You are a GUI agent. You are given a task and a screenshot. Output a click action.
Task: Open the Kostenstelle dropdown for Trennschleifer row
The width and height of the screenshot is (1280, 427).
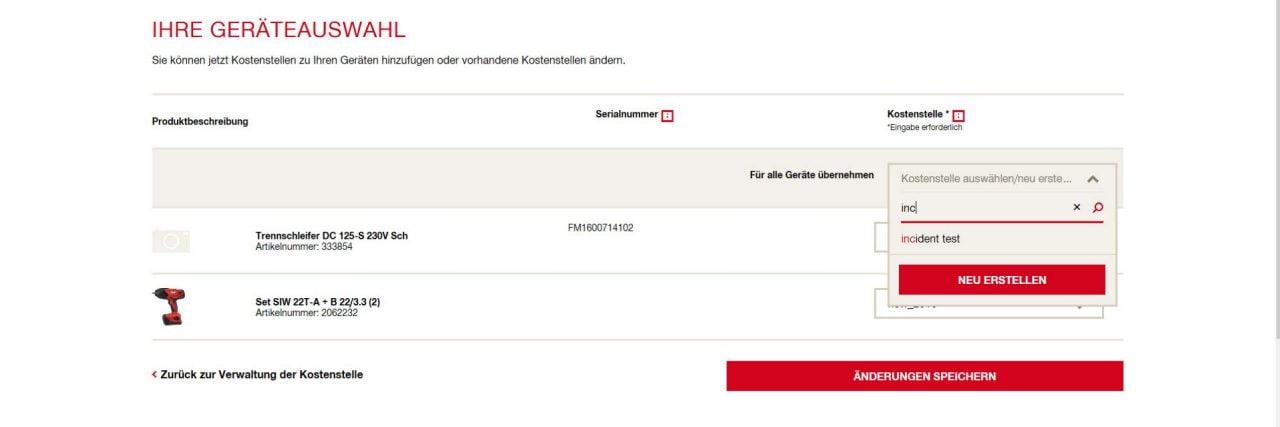click(x=880, y=237)
